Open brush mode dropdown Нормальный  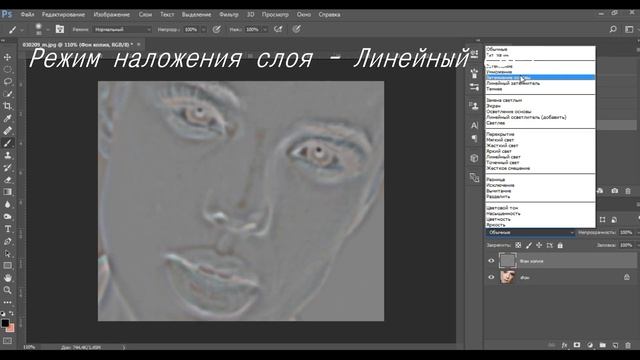pos(122,29)
